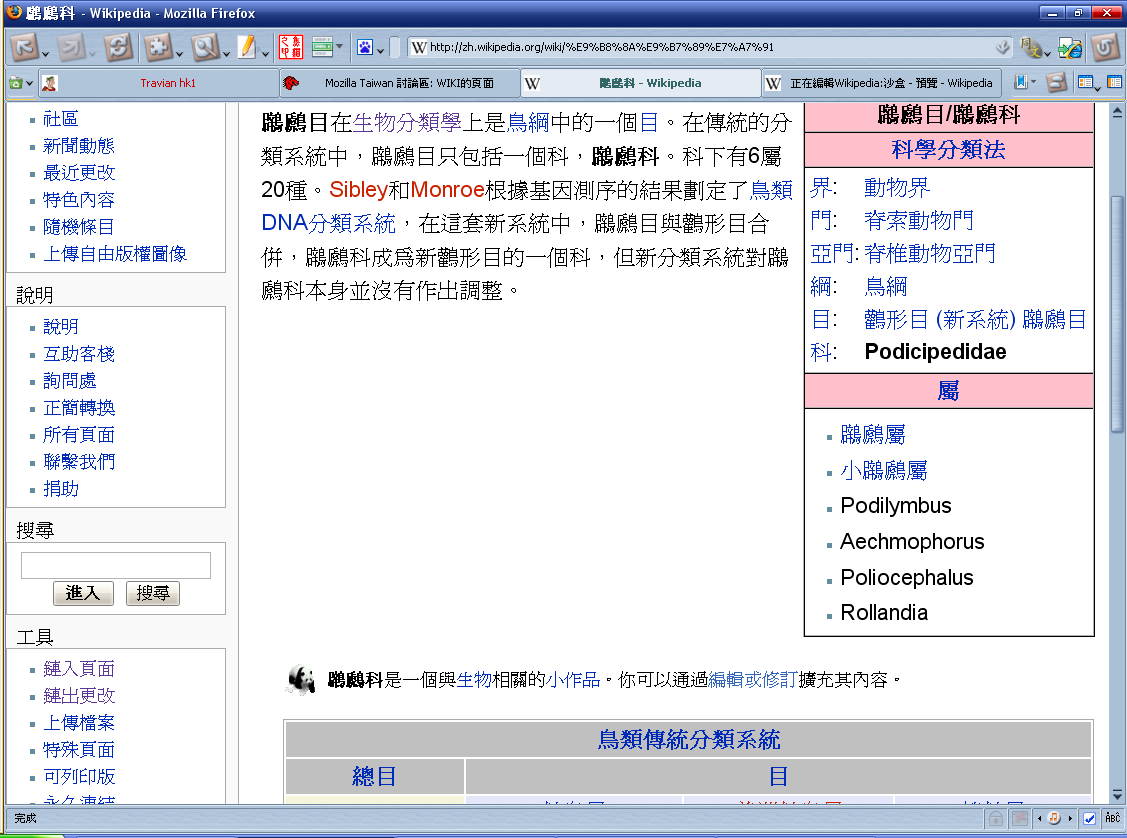
Task: Click the ABC spell check status icon
Action: [x=1112, y=818]
